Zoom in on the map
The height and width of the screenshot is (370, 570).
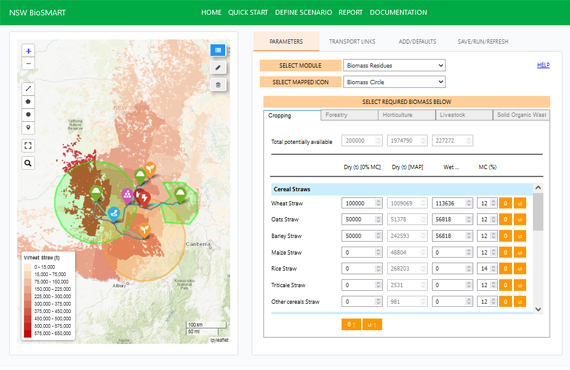28,51
